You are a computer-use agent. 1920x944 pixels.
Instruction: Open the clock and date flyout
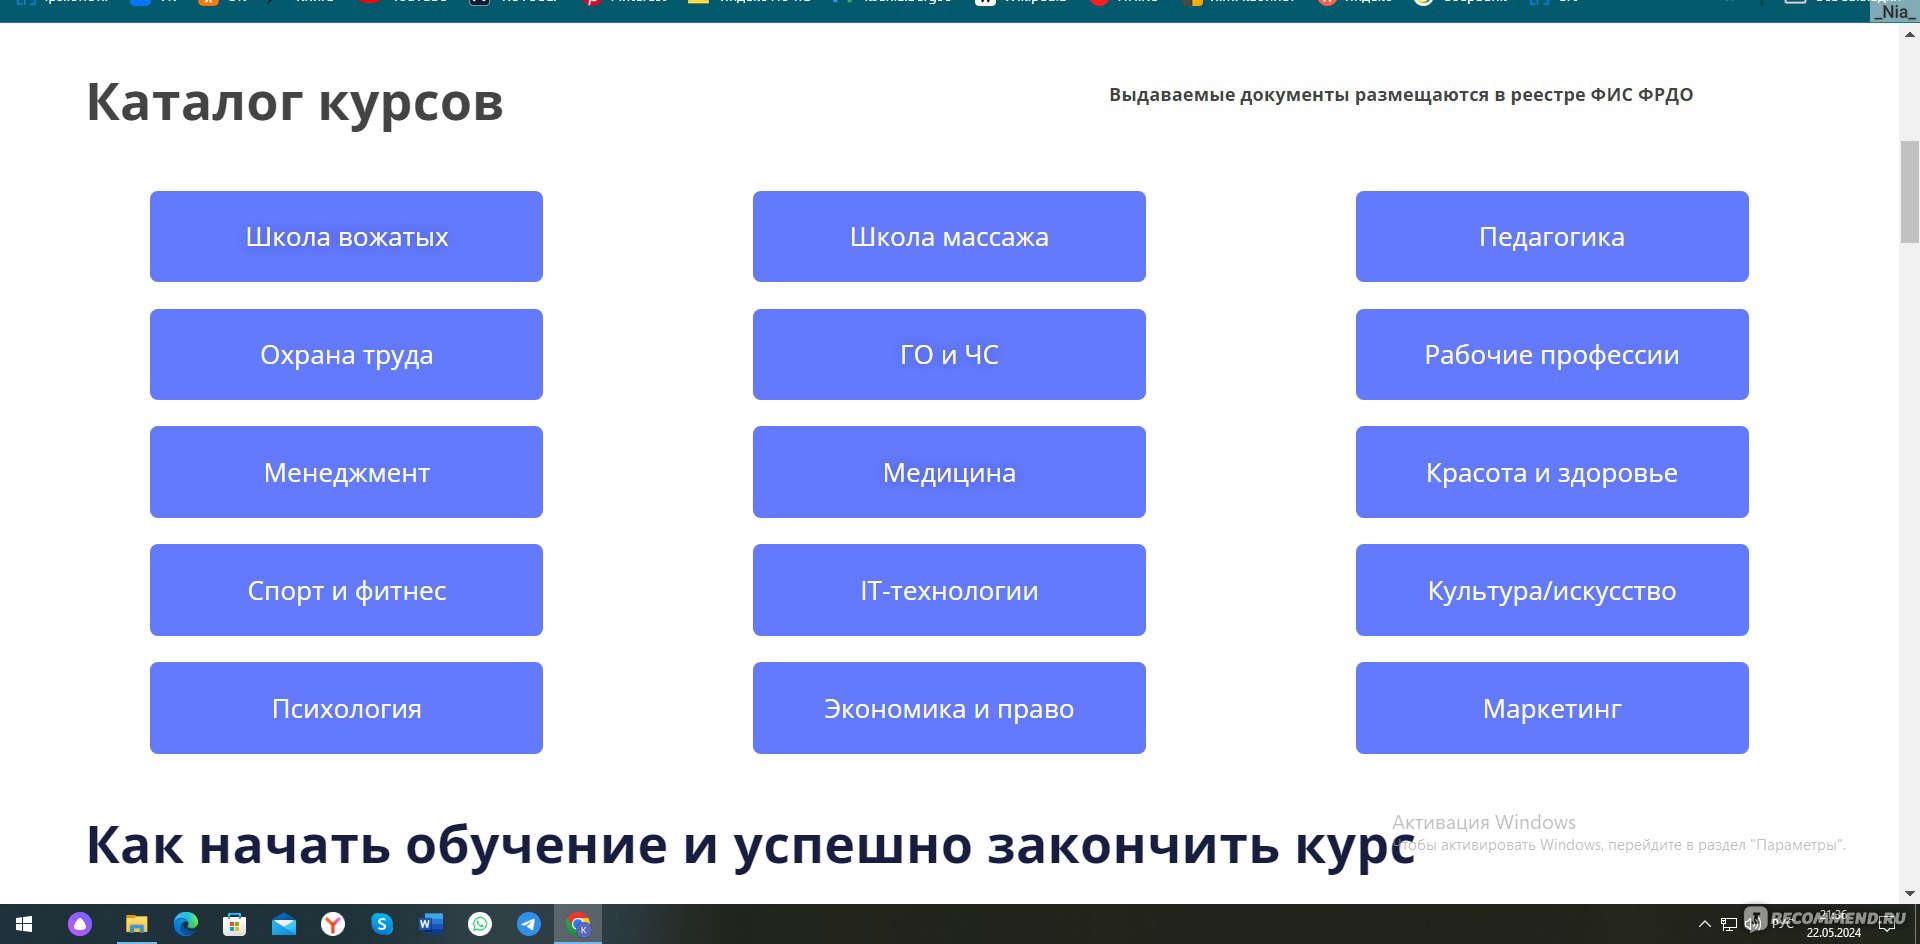click(x=1834, y=924)
